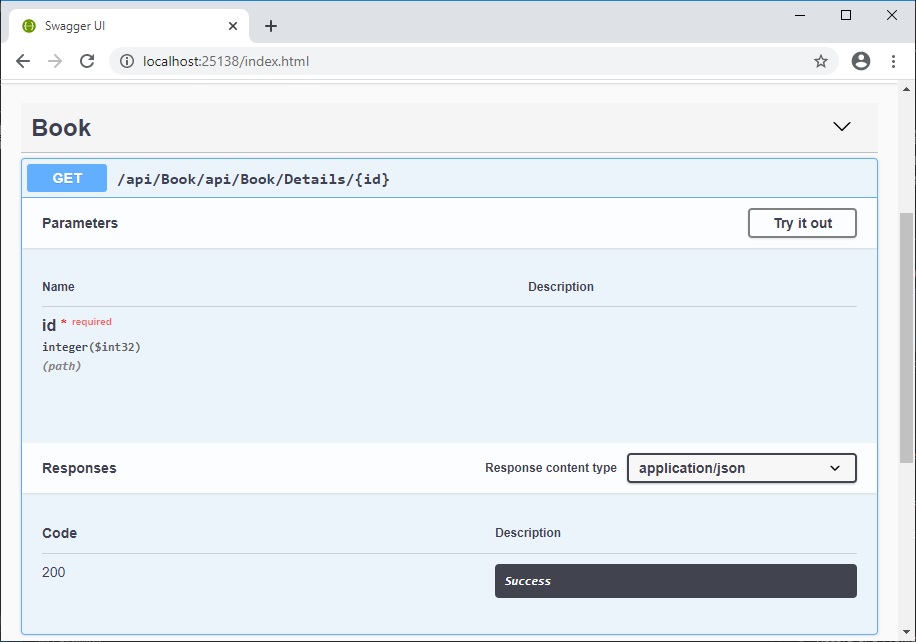Reload the Swagger UI page
916x642 pixels.
click(x=87, y=61)
